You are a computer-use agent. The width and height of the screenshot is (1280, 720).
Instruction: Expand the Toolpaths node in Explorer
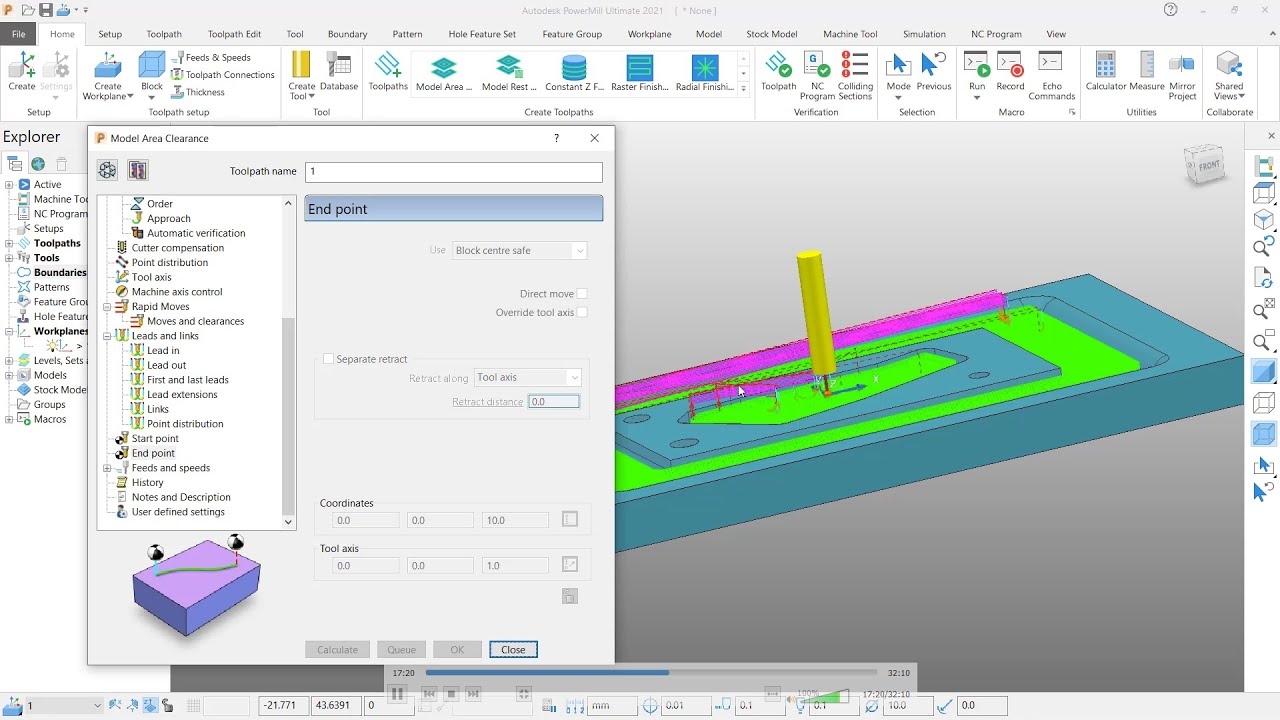[9, 243]
